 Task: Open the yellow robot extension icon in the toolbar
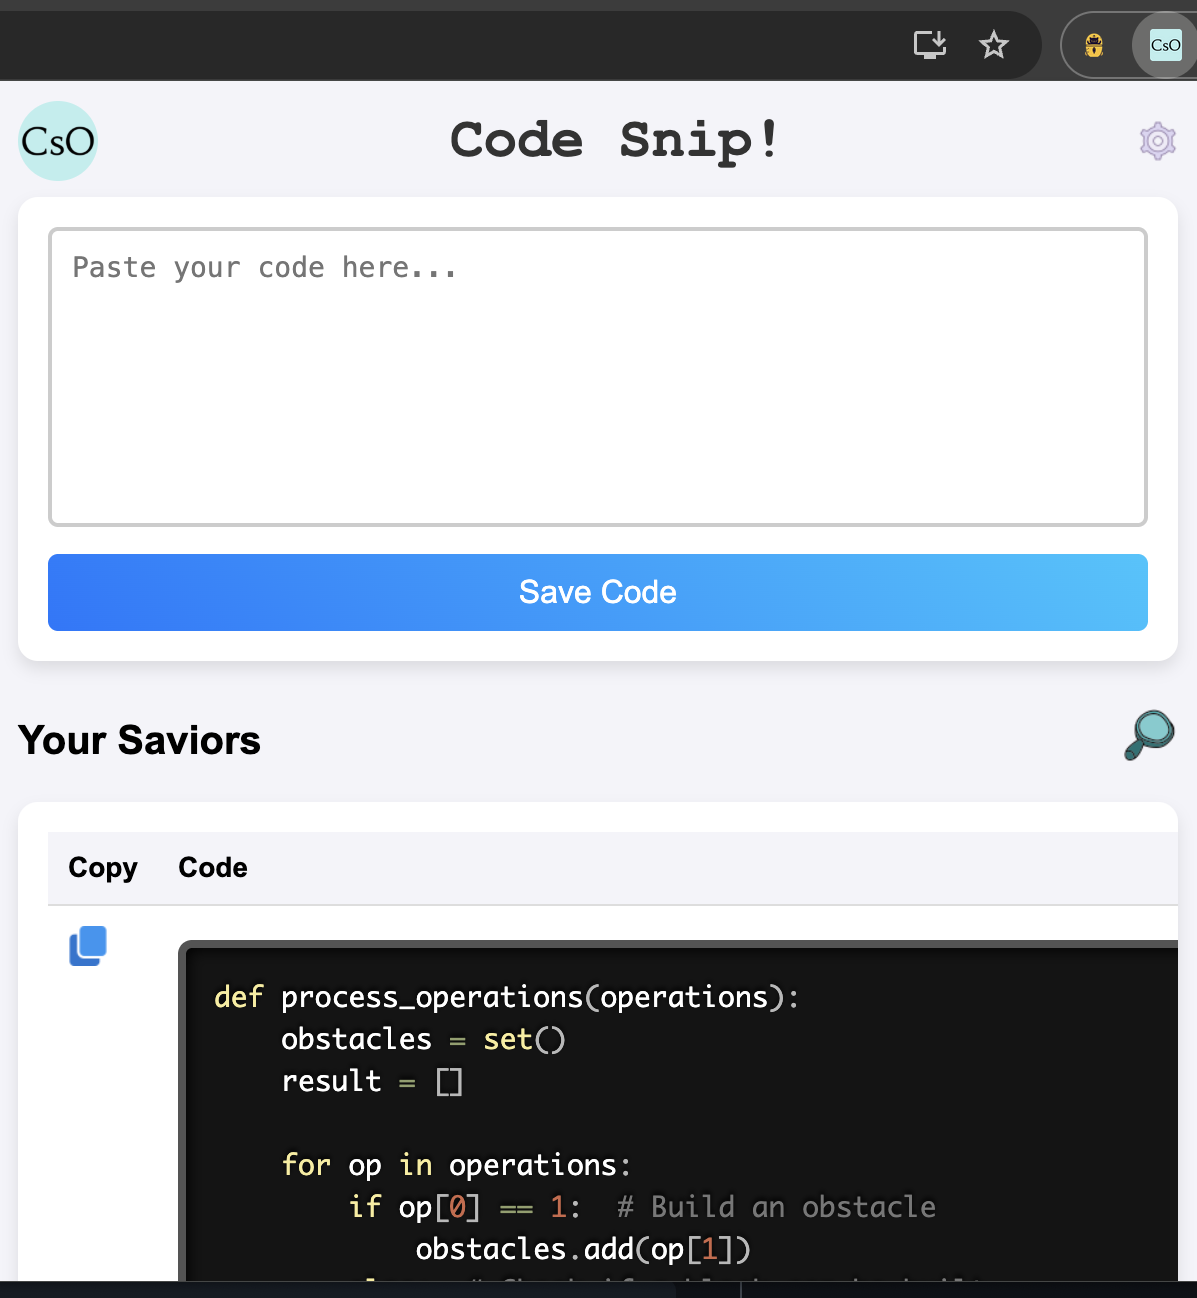(x=1094, y=45)
